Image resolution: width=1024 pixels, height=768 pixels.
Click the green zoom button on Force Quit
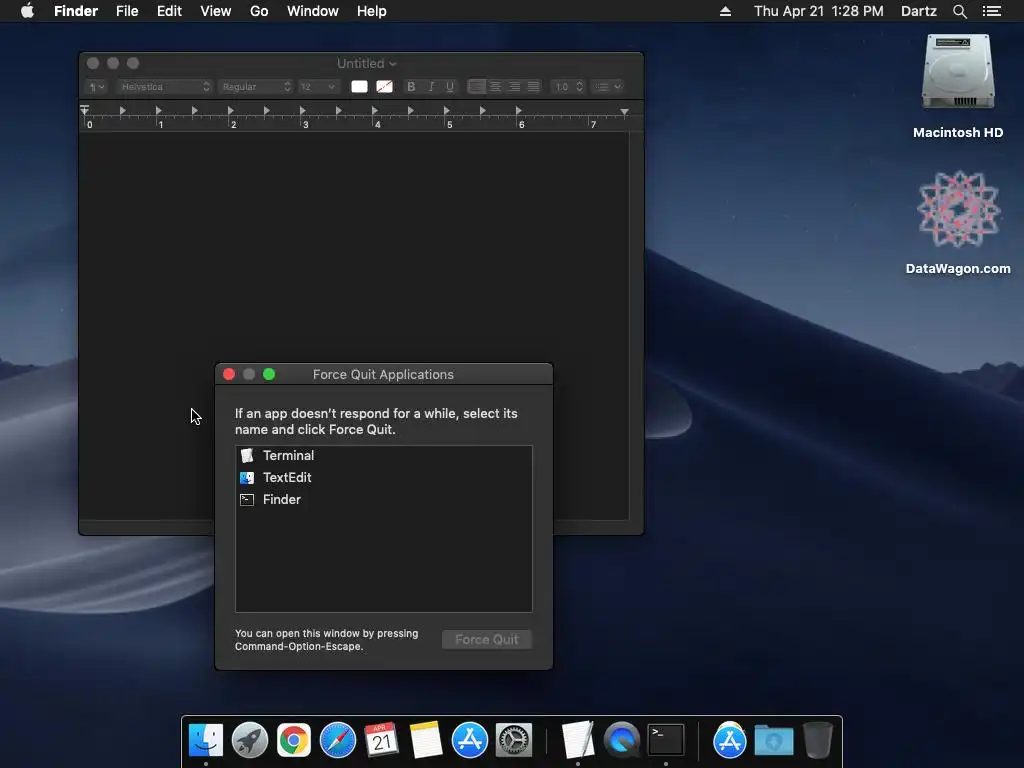point(269,374)
